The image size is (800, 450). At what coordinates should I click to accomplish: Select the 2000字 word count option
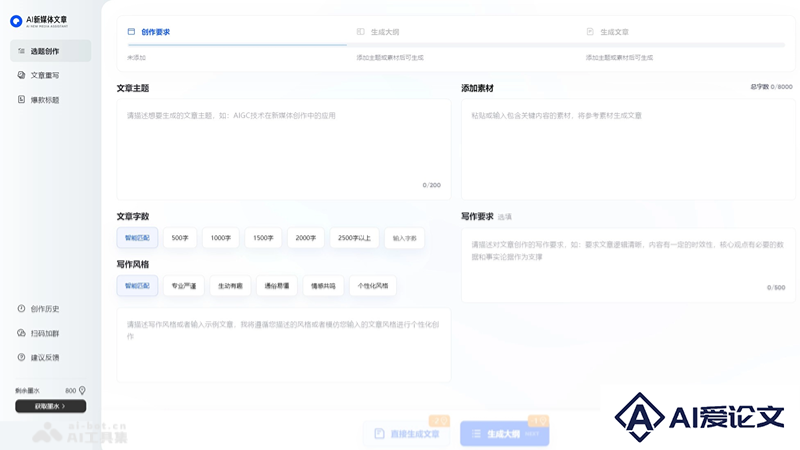pyautogui.click(x=306, y=238)
